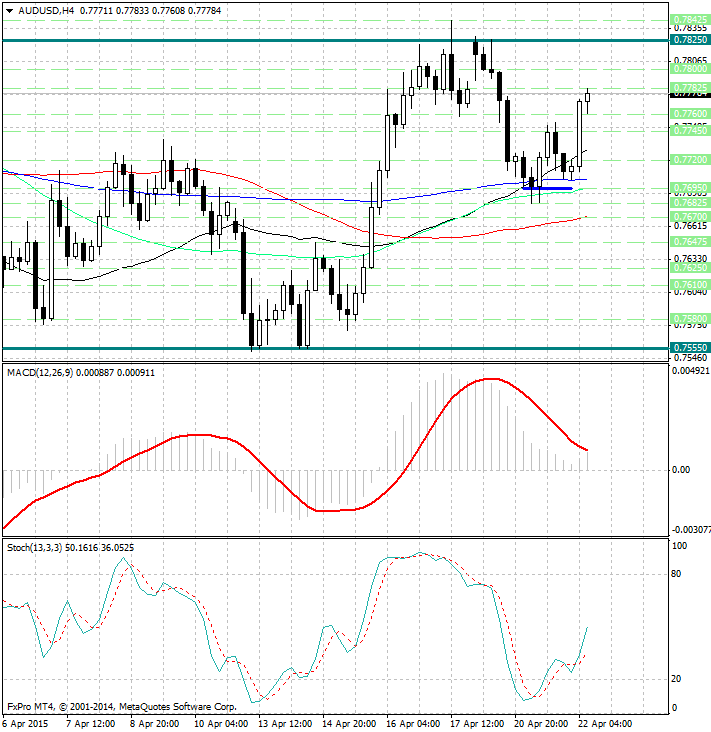
Task: Click the 0.76825 price level label
Action: pyautogui.click(x=690, y=203)
